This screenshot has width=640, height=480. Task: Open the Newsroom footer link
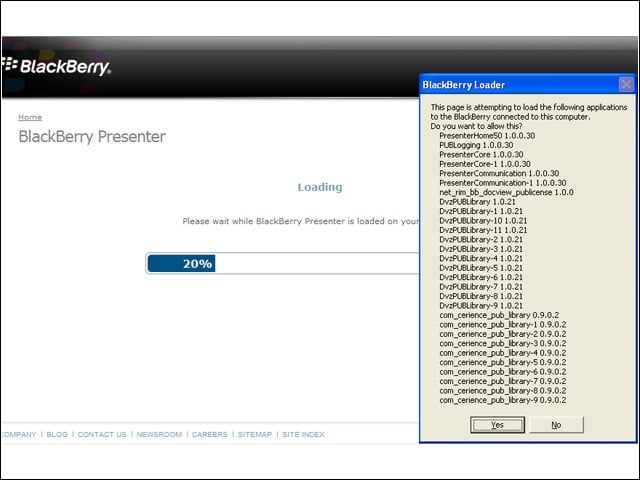click(159, 434)
